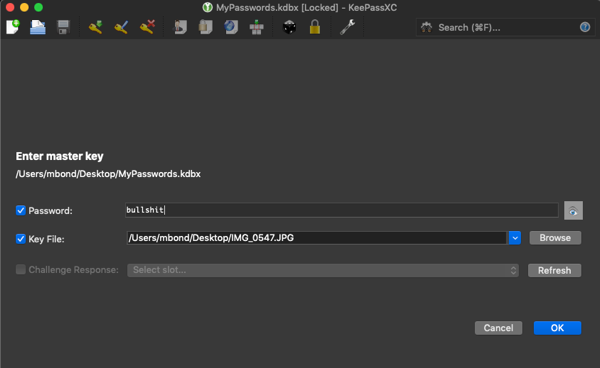Click the Enter master key heading
Image resolution: width=600 pixels, height=368 pixels.
(x=59, y=156)
